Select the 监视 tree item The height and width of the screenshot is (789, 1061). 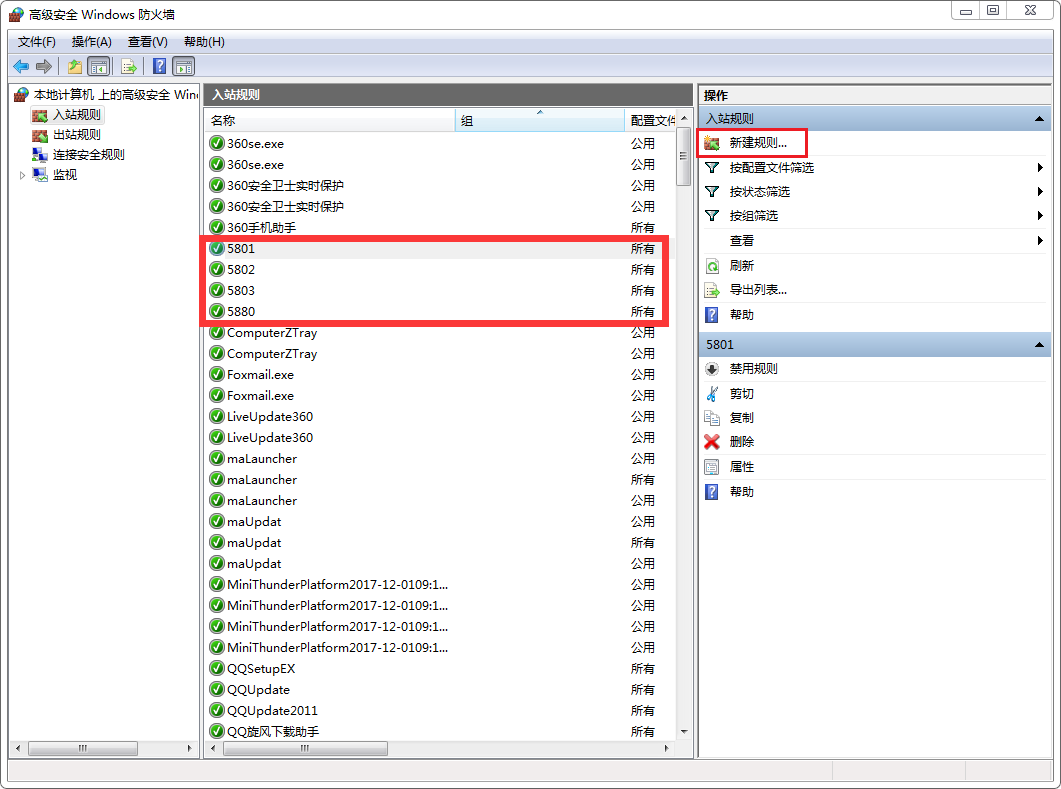[64, 175]
